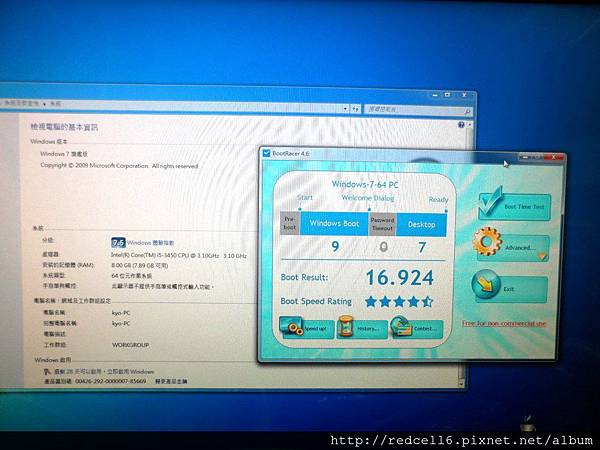Click the System window address bar breadcrumb
The height and width of the screenshot is (450, 600).
pos(33,103)
